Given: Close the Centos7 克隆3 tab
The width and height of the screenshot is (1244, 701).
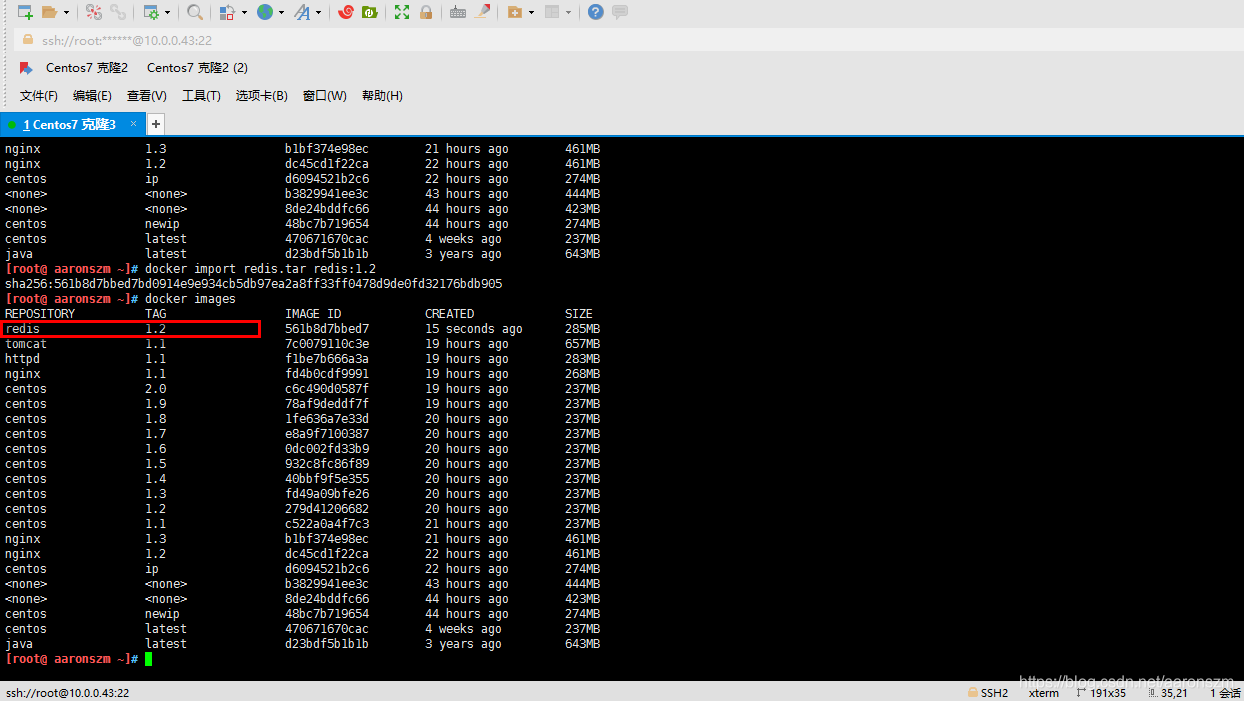Looking at the screenshot, I should (133, 124).
